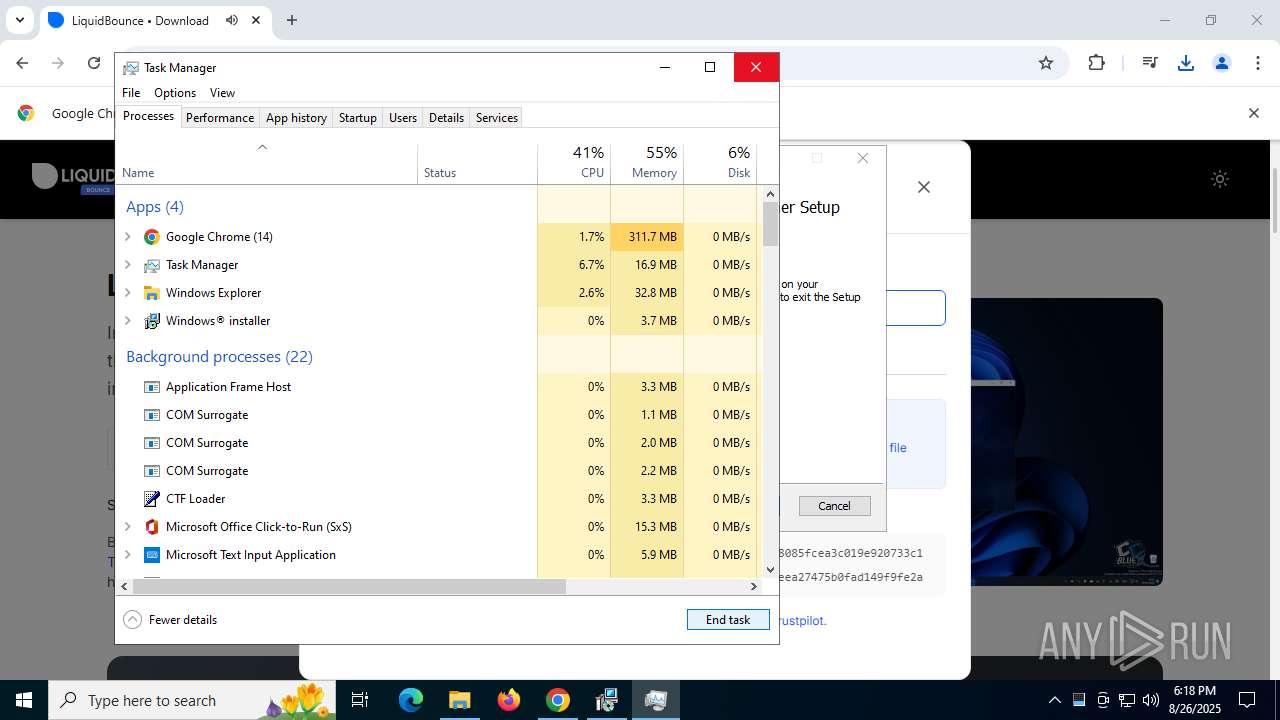Screen dimensions: 1280x720
Task: Click the vertical scrollbar thumb in Task Manager
Action: 770,224
